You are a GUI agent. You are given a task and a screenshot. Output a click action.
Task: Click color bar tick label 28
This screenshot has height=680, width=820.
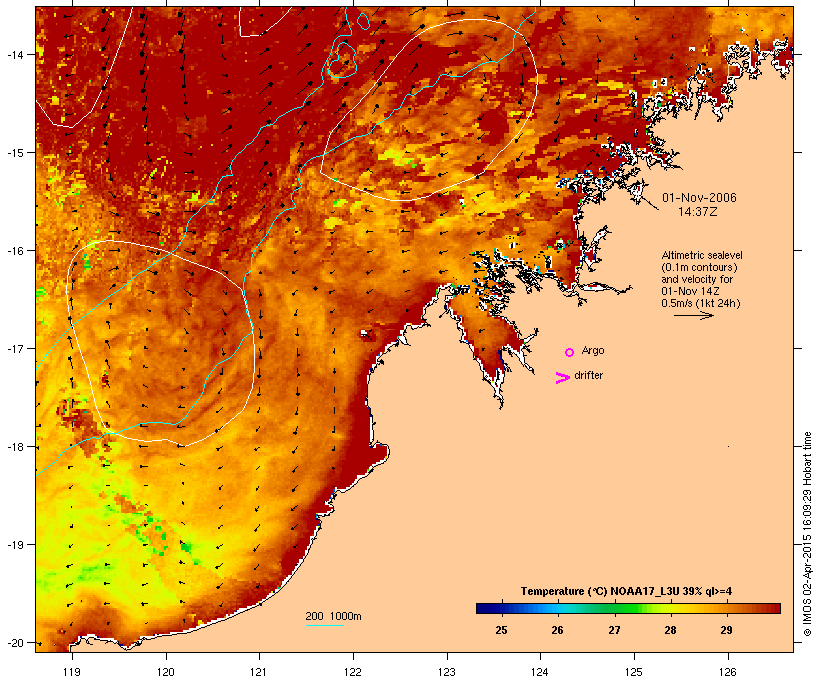(x=670, y=630)
